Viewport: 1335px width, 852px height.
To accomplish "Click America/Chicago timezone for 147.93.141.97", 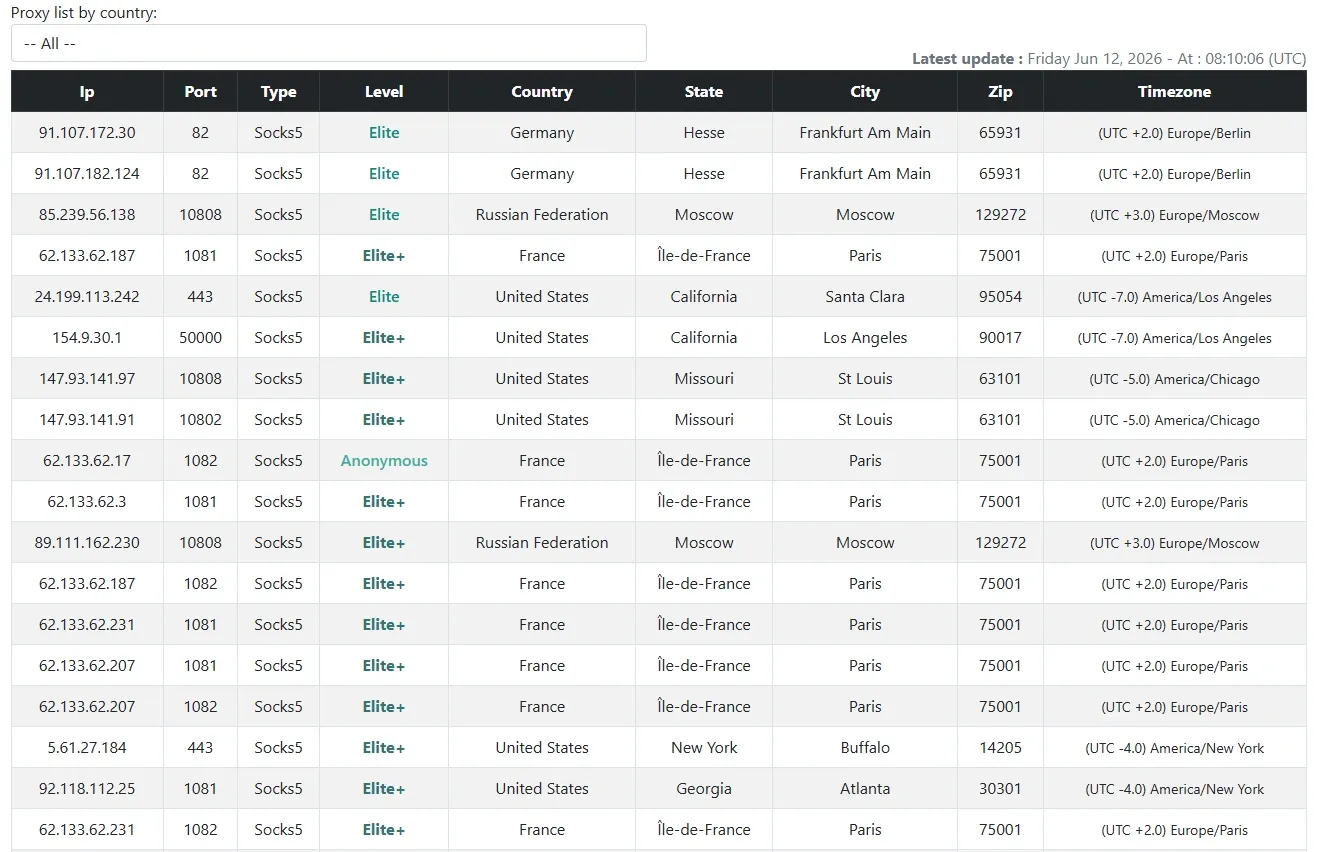I will point(1174,379).
